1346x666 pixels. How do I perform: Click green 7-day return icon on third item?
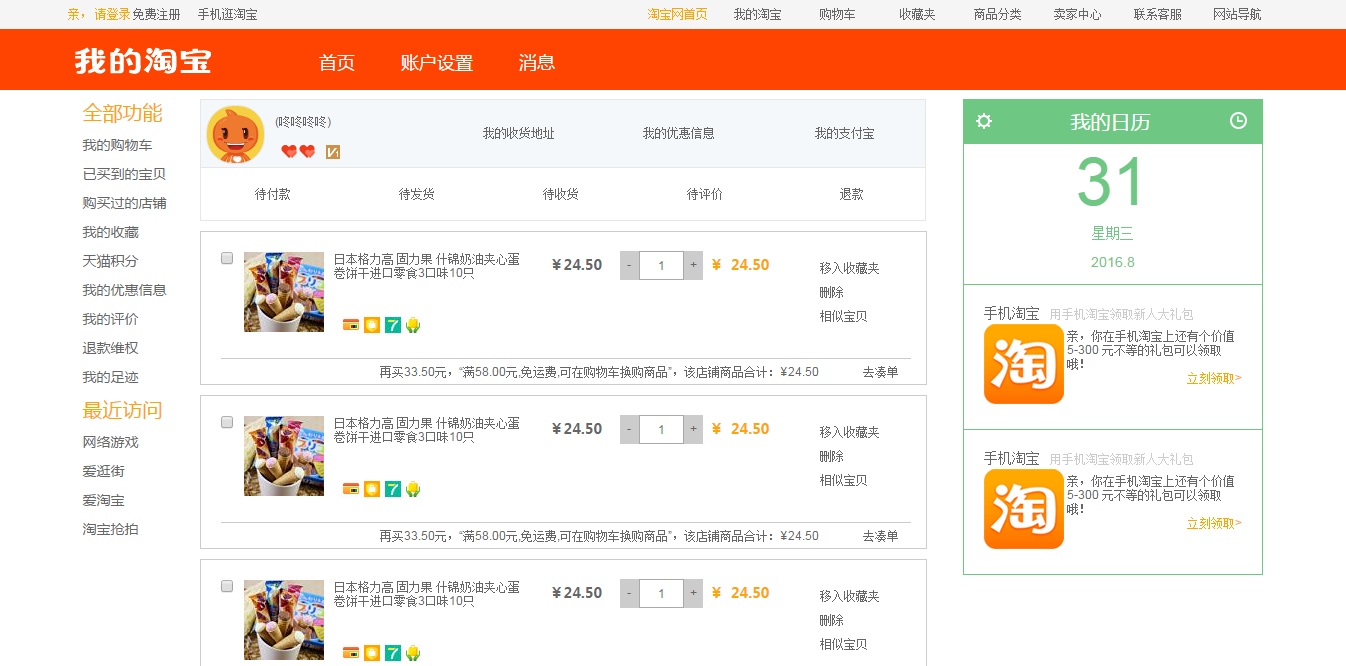click(x=393, y=653)
